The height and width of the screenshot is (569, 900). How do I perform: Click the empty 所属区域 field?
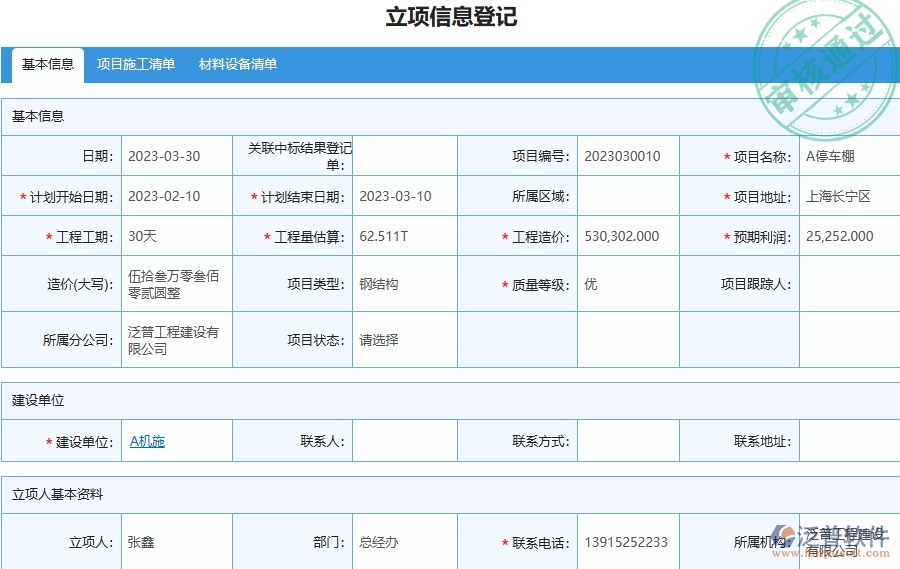click(x=628, y=196)
